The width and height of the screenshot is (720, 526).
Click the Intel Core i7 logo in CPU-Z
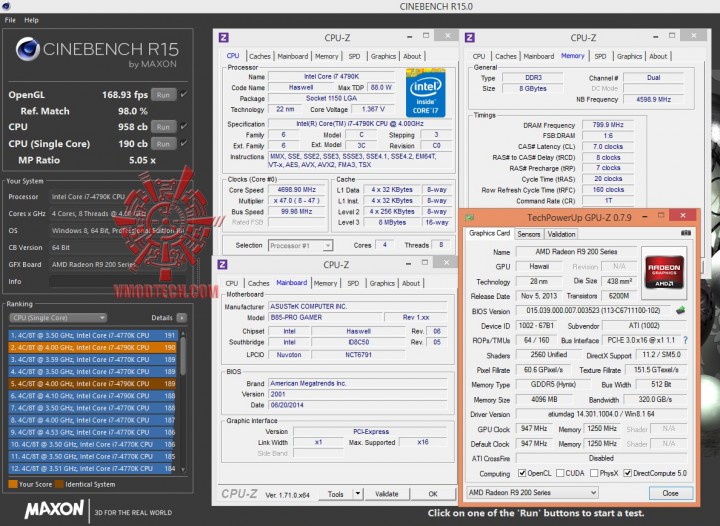click(x=426, y=93)
